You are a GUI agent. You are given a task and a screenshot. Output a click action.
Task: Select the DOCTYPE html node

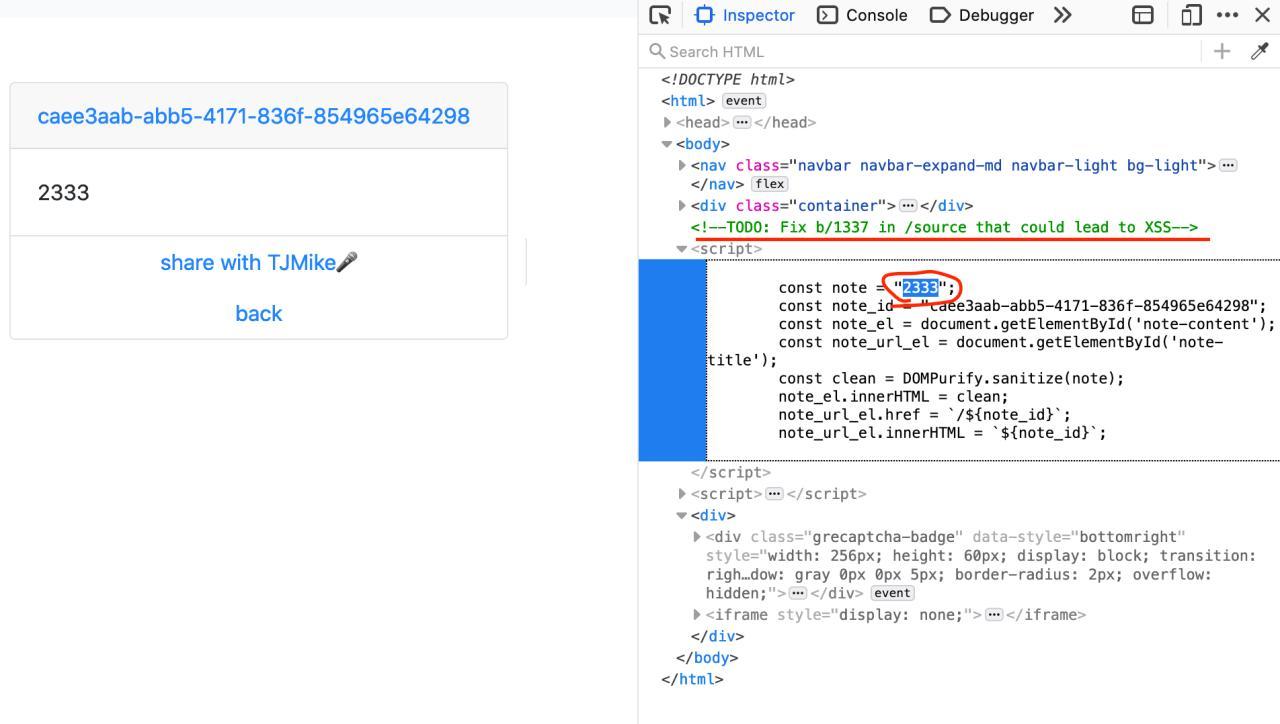click(728, 80)
